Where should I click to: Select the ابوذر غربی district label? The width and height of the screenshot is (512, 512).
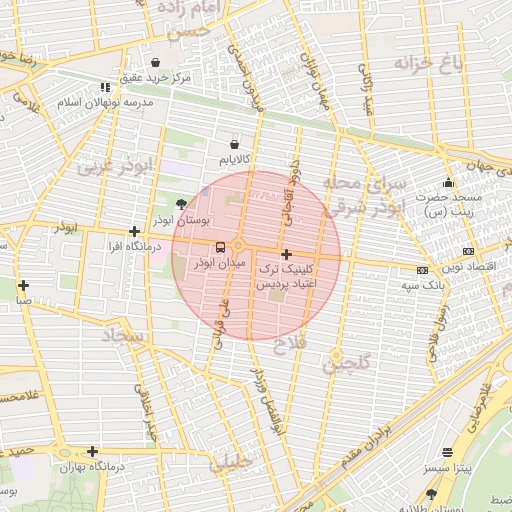point(115,166)
